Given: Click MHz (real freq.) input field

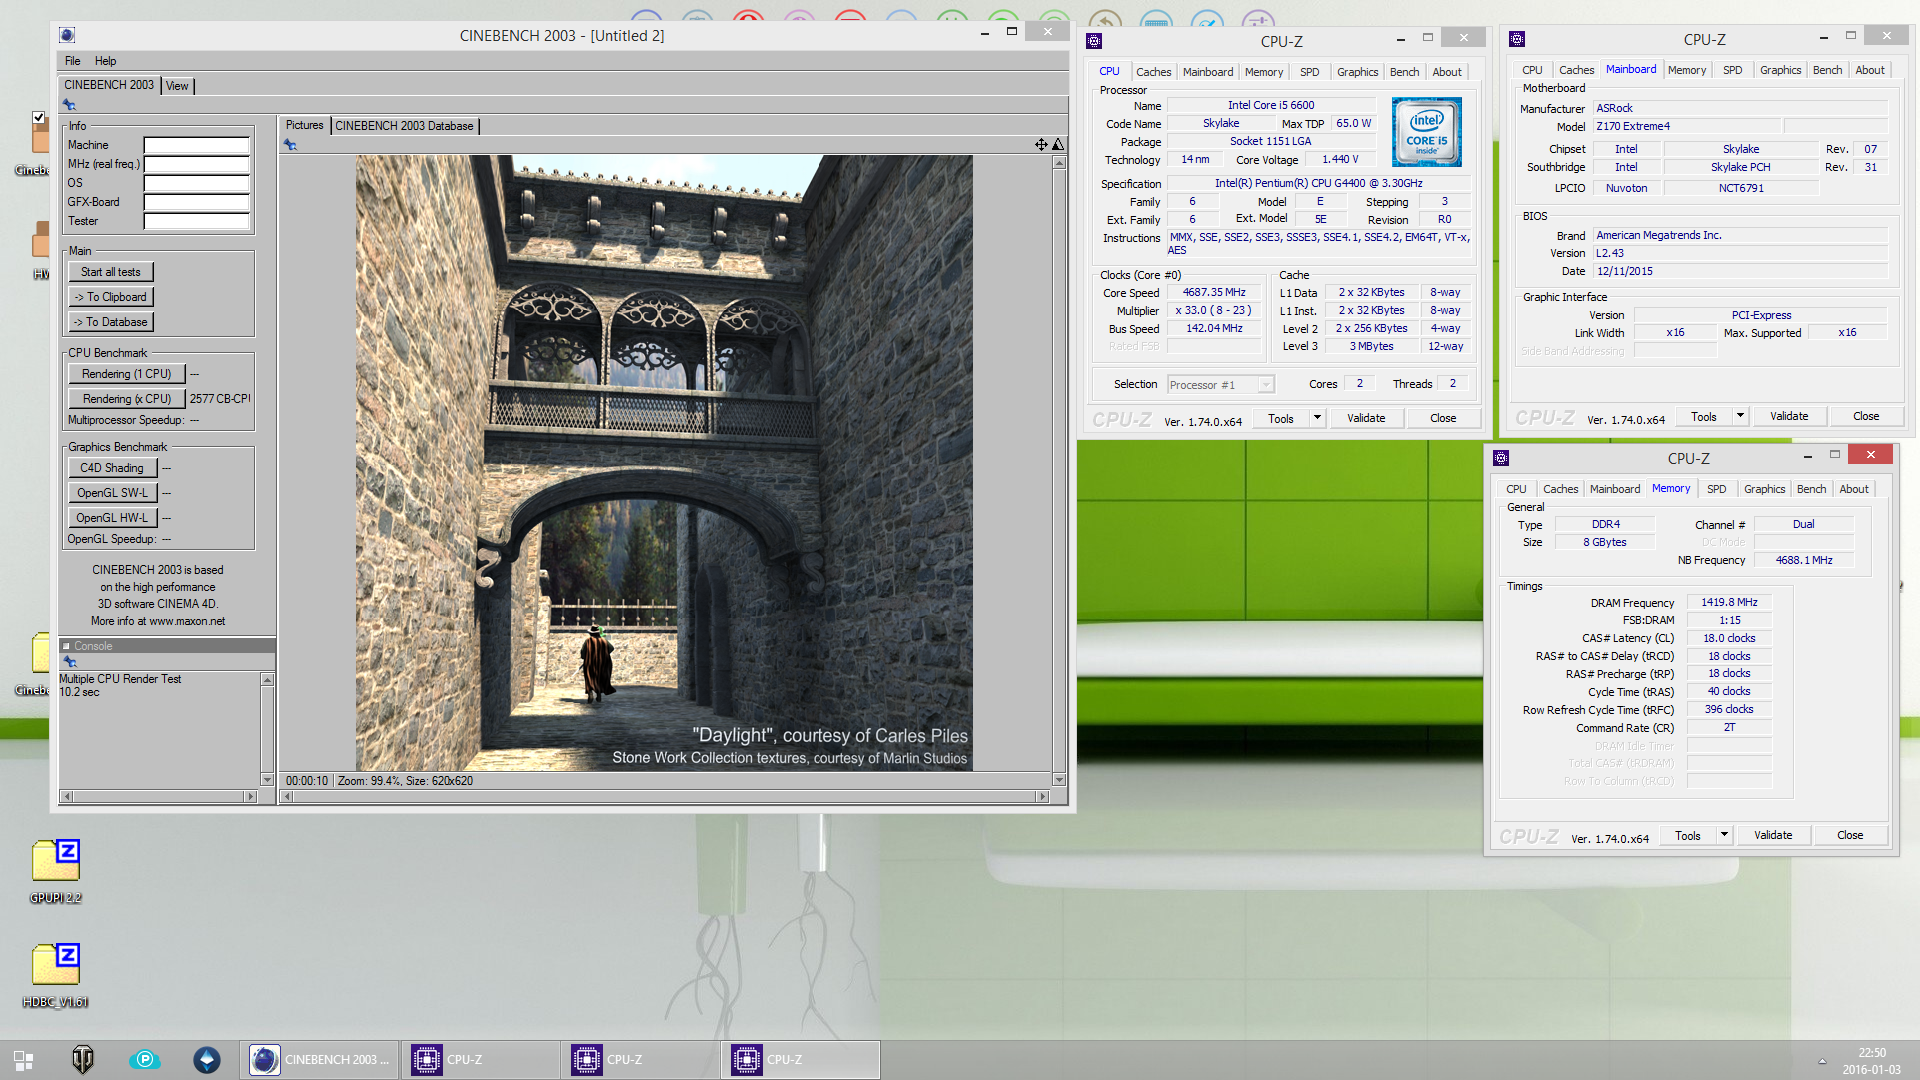Looking at the screenshot, I should point(196,164).
